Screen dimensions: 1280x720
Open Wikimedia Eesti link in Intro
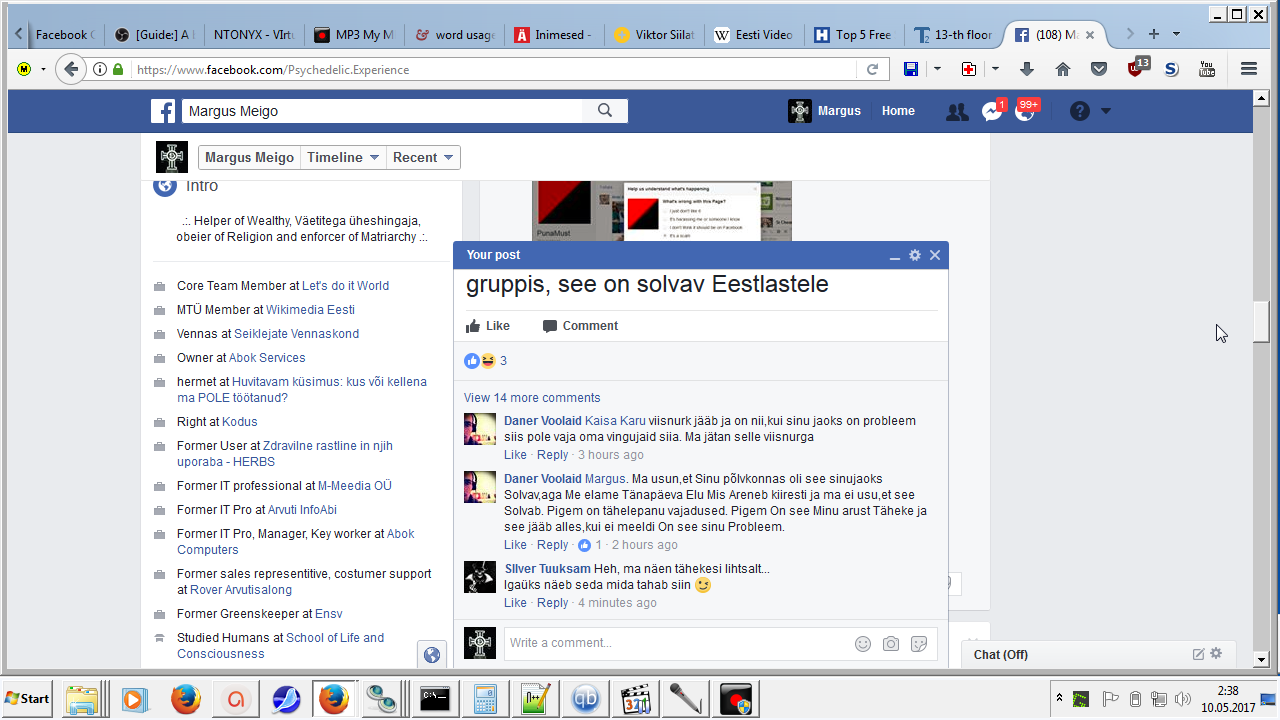(x=310, y=310)
